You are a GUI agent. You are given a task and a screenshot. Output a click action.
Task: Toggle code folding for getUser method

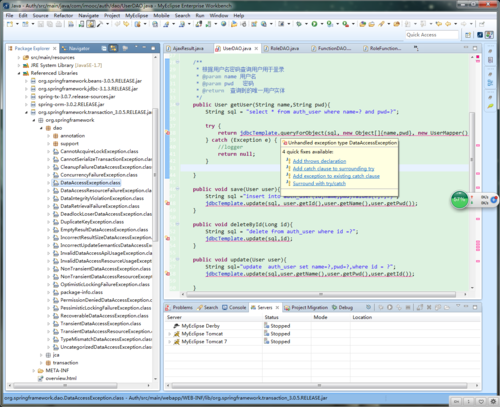(x=178, y=105)
